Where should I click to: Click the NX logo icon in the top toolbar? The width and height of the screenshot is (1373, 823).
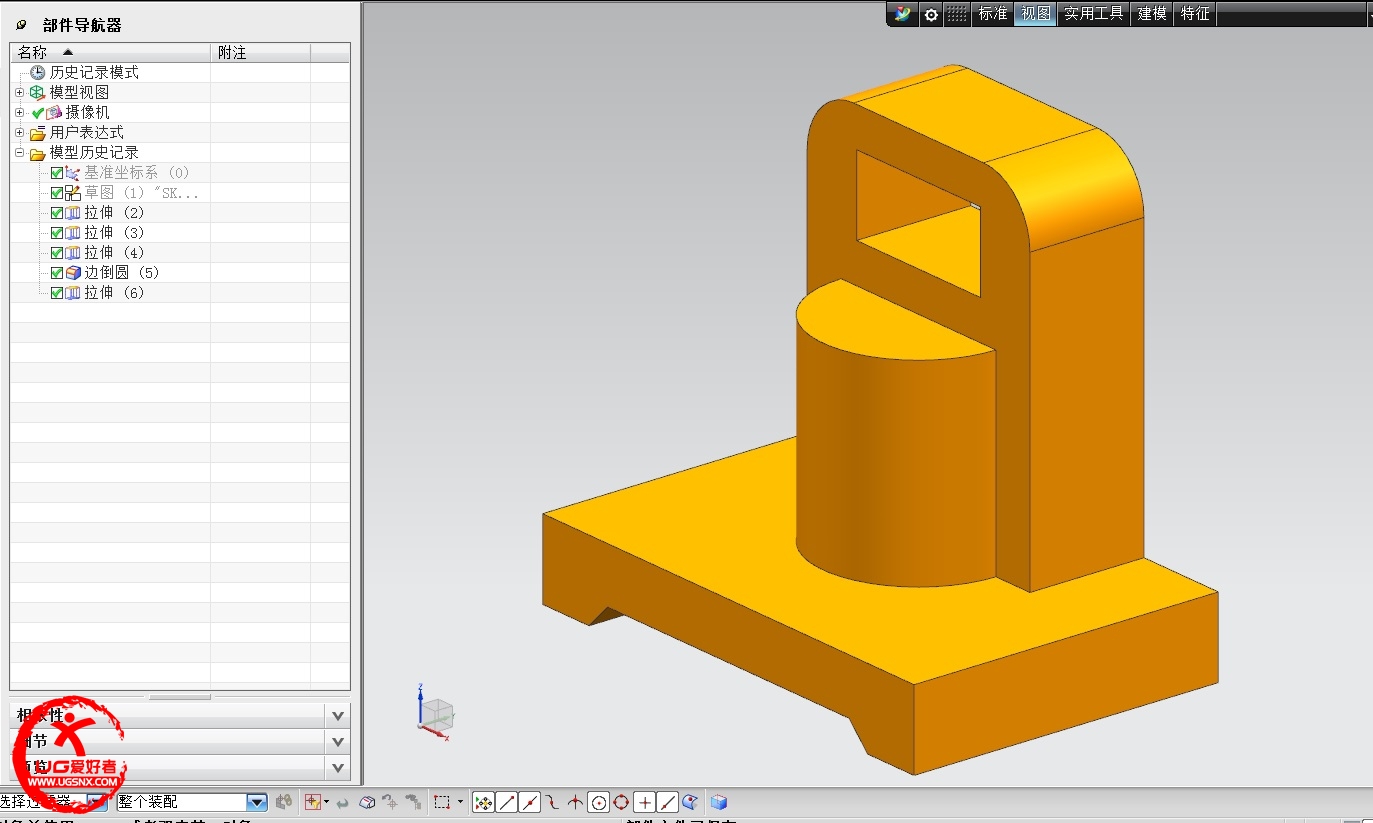point(904,14)
